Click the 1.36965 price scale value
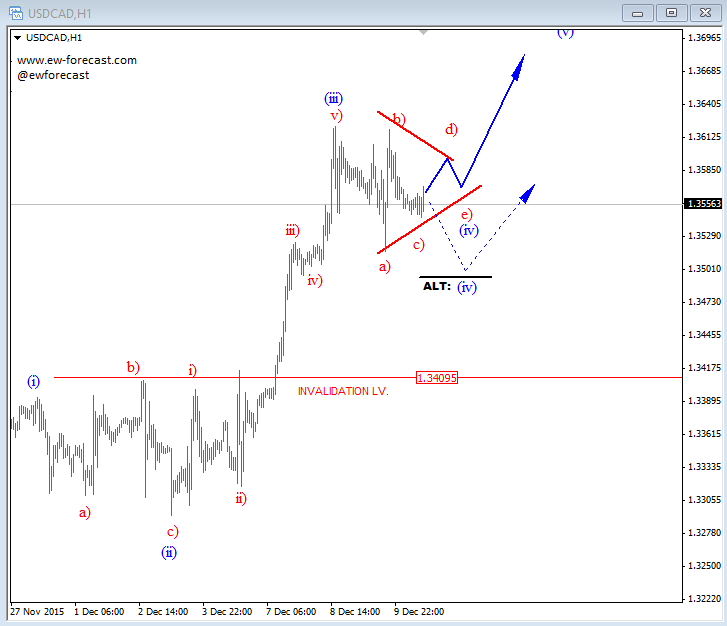This screenshot has width=727, height=626. [704, 38]
